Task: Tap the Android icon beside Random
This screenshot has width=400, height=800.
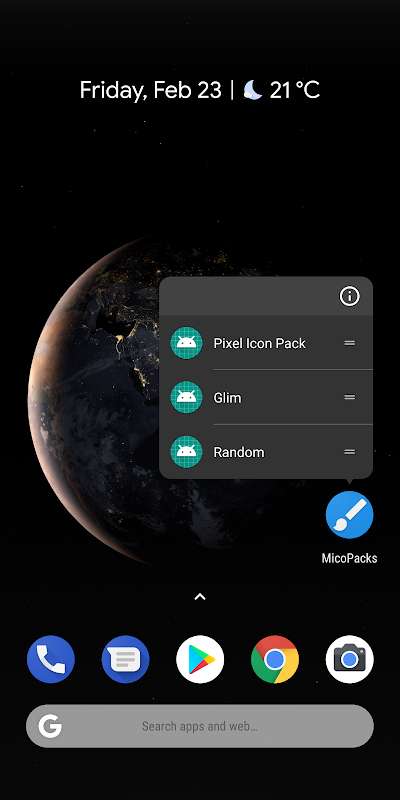Action: coord(186,452)
